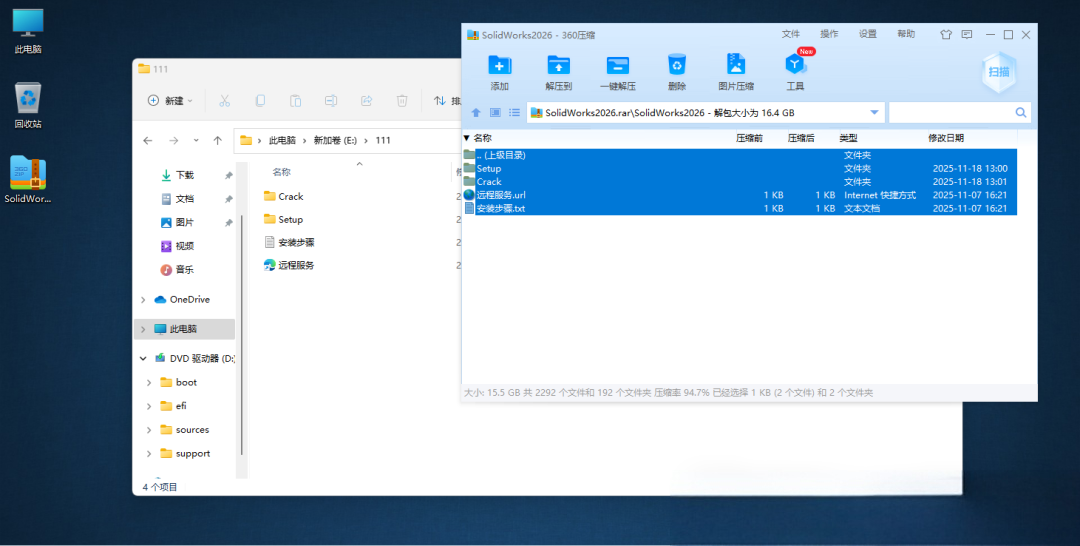Expand the OneDrive tree node

(x=143, y=300)
